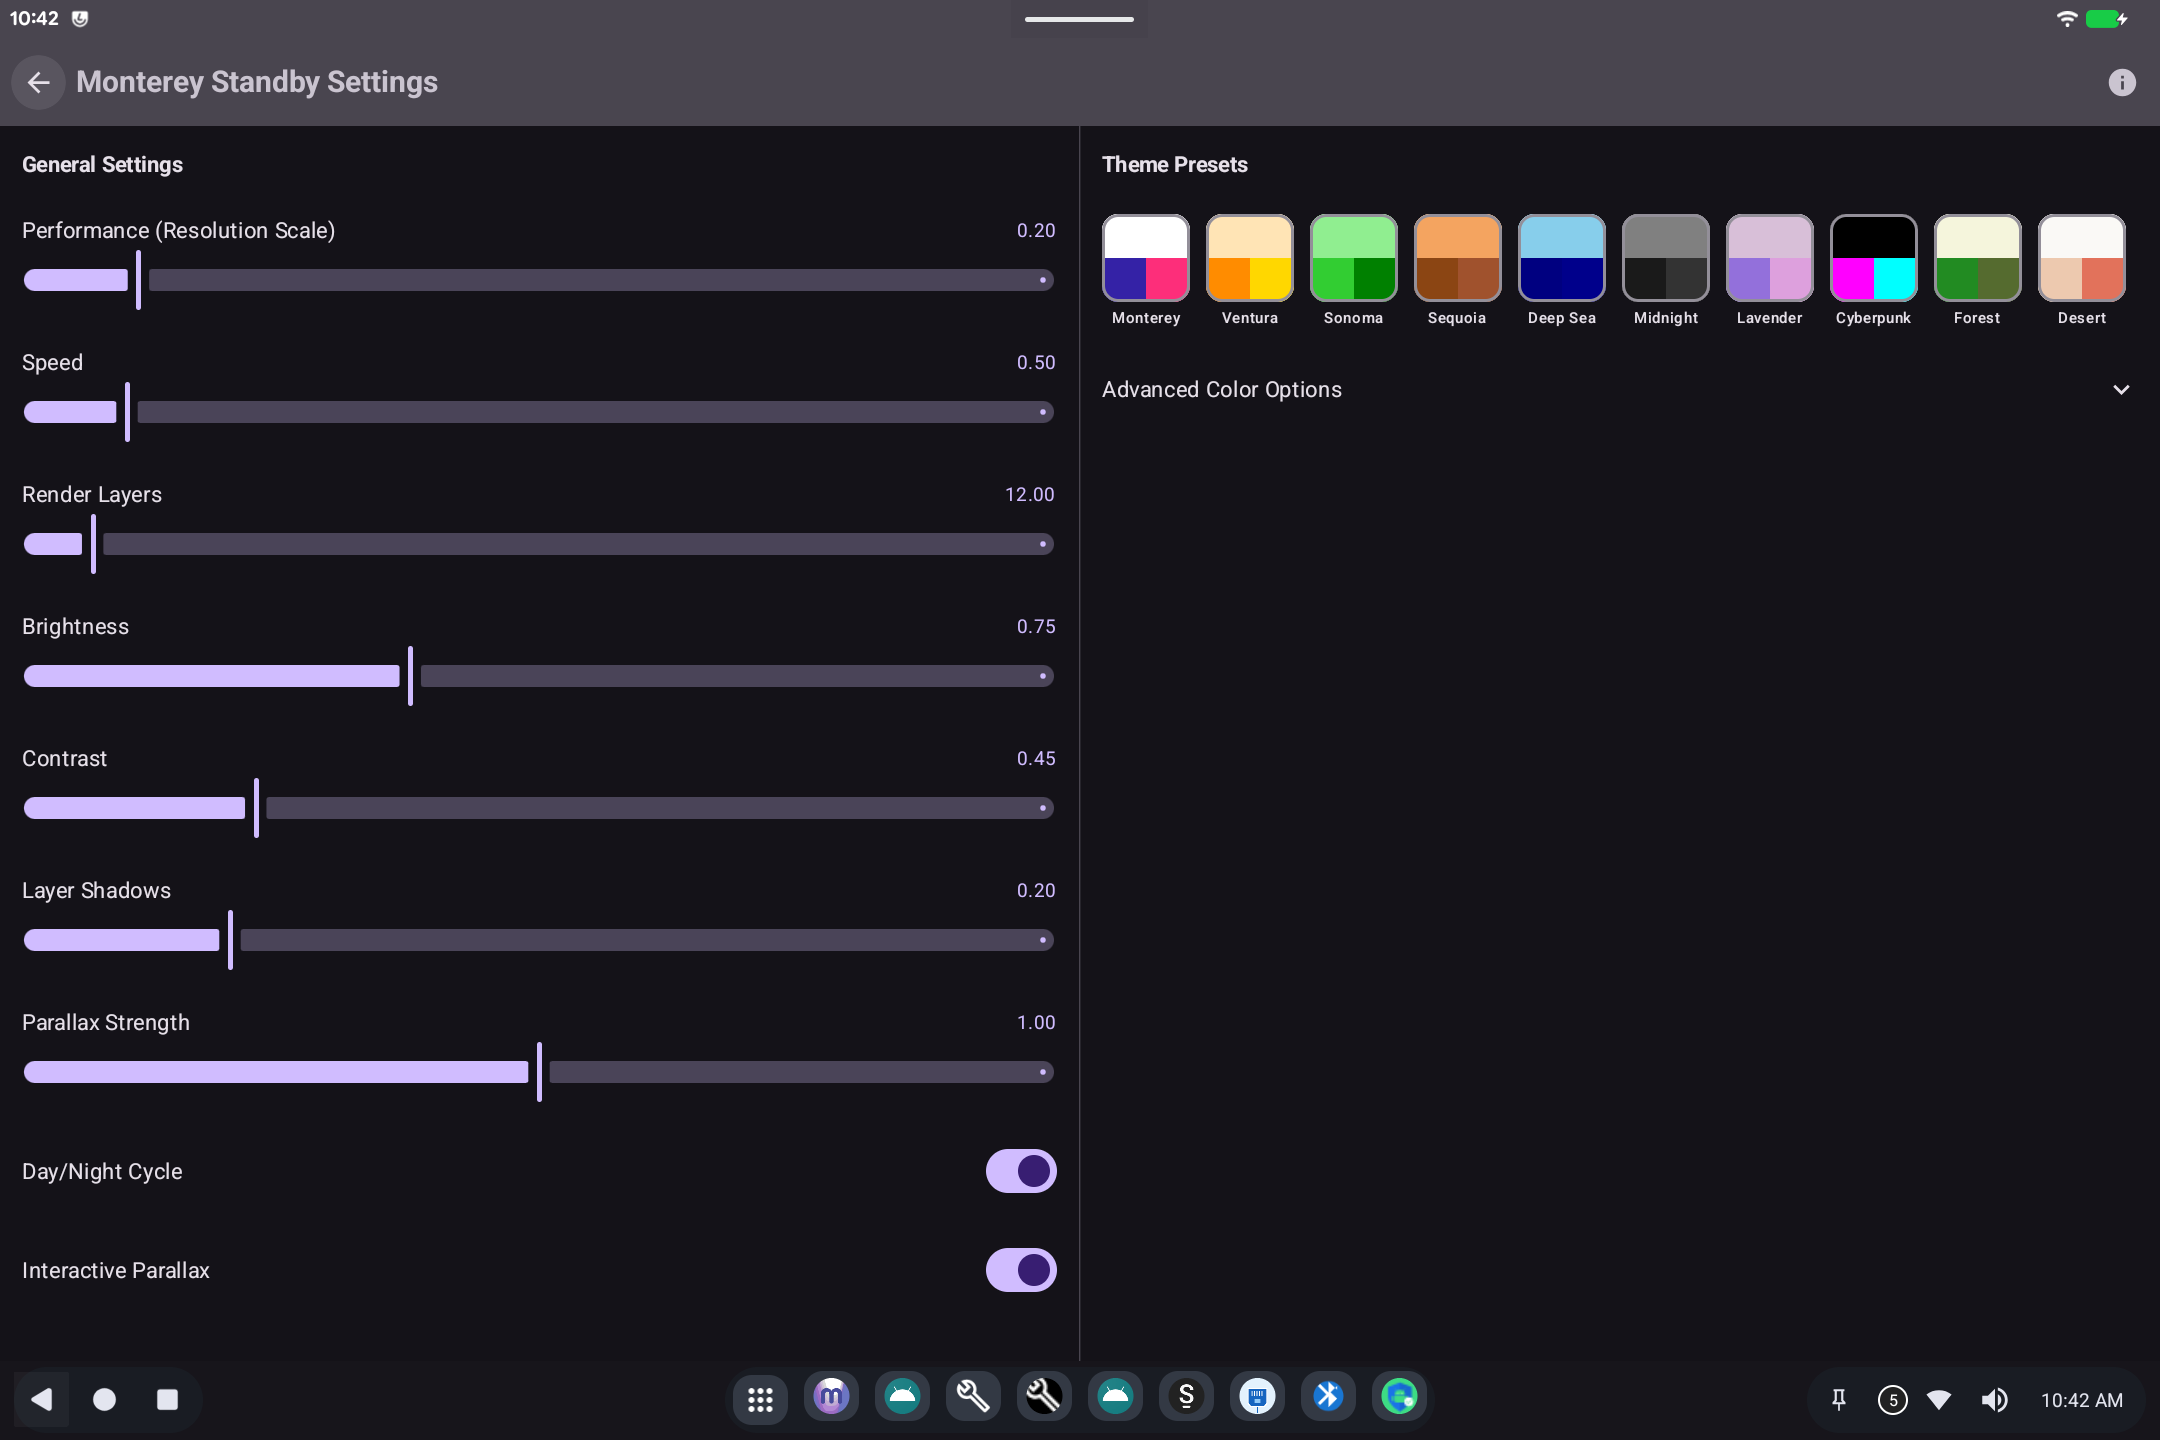Click the "General Settings" heading
The width and height of the screenshot is (2160, 1440).
(x=103, y=165)
